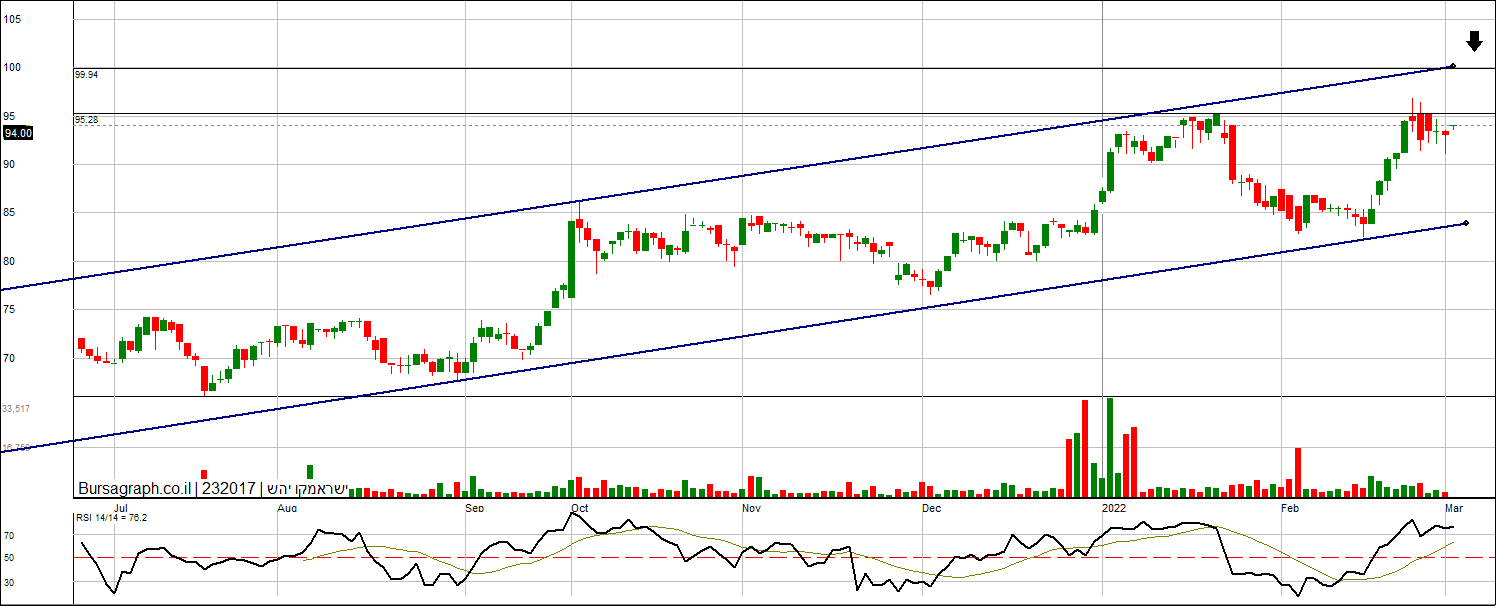
Task: Click the RSI 14/14 = 76.2 indicator label
Action: 111,517
